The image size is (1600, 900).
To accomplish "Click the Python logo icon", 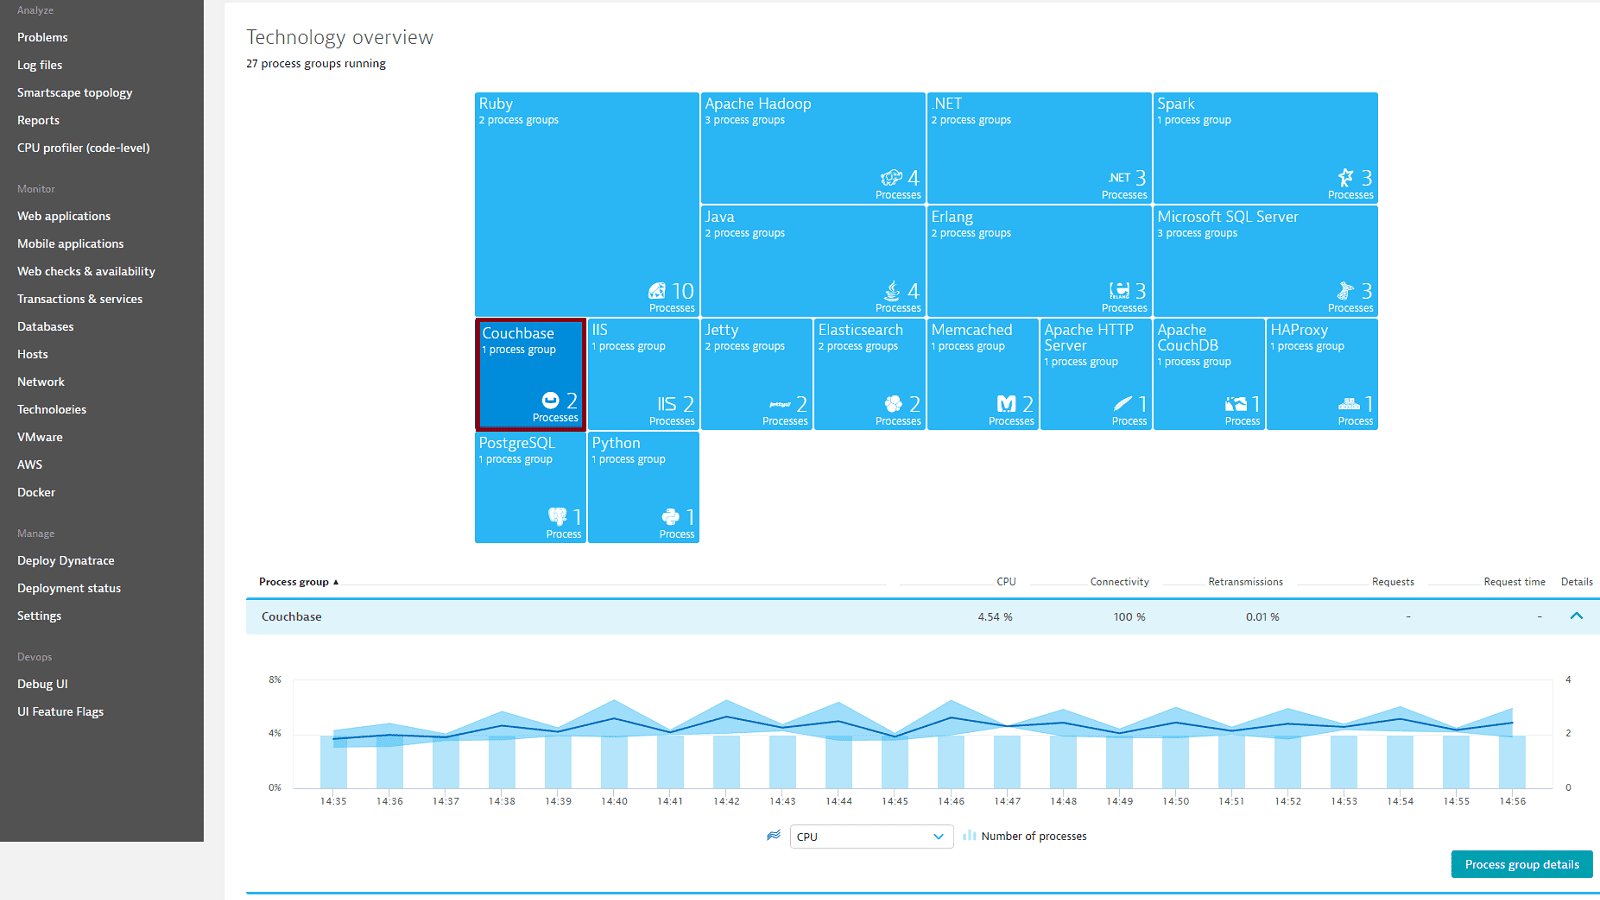I will pyautogui.click(x=671, y=517).
